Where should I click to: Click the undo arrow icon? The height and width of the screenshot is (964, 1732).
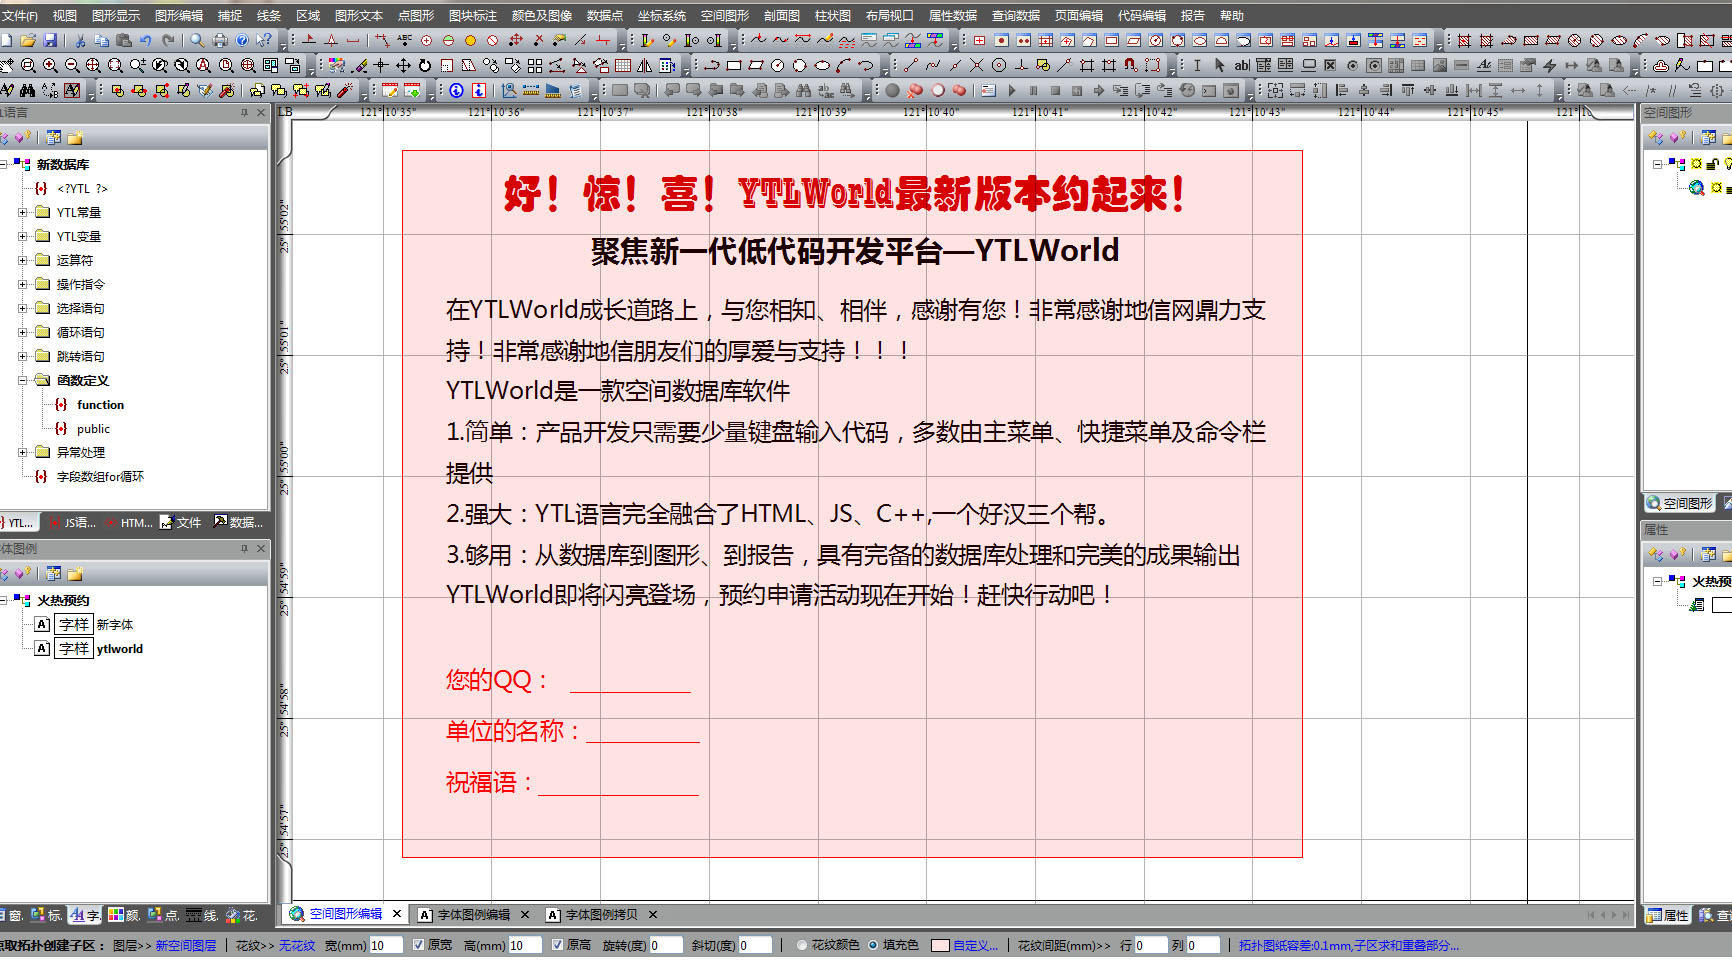pyautogui.click(x=145, y=40)
